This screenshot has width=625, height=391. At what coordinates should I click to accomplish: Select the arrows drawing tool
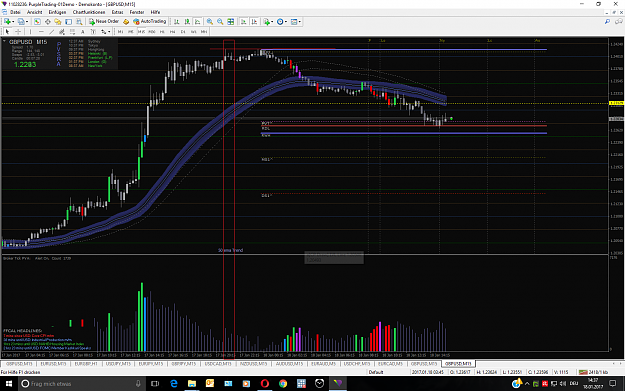[x=103, y=31]
